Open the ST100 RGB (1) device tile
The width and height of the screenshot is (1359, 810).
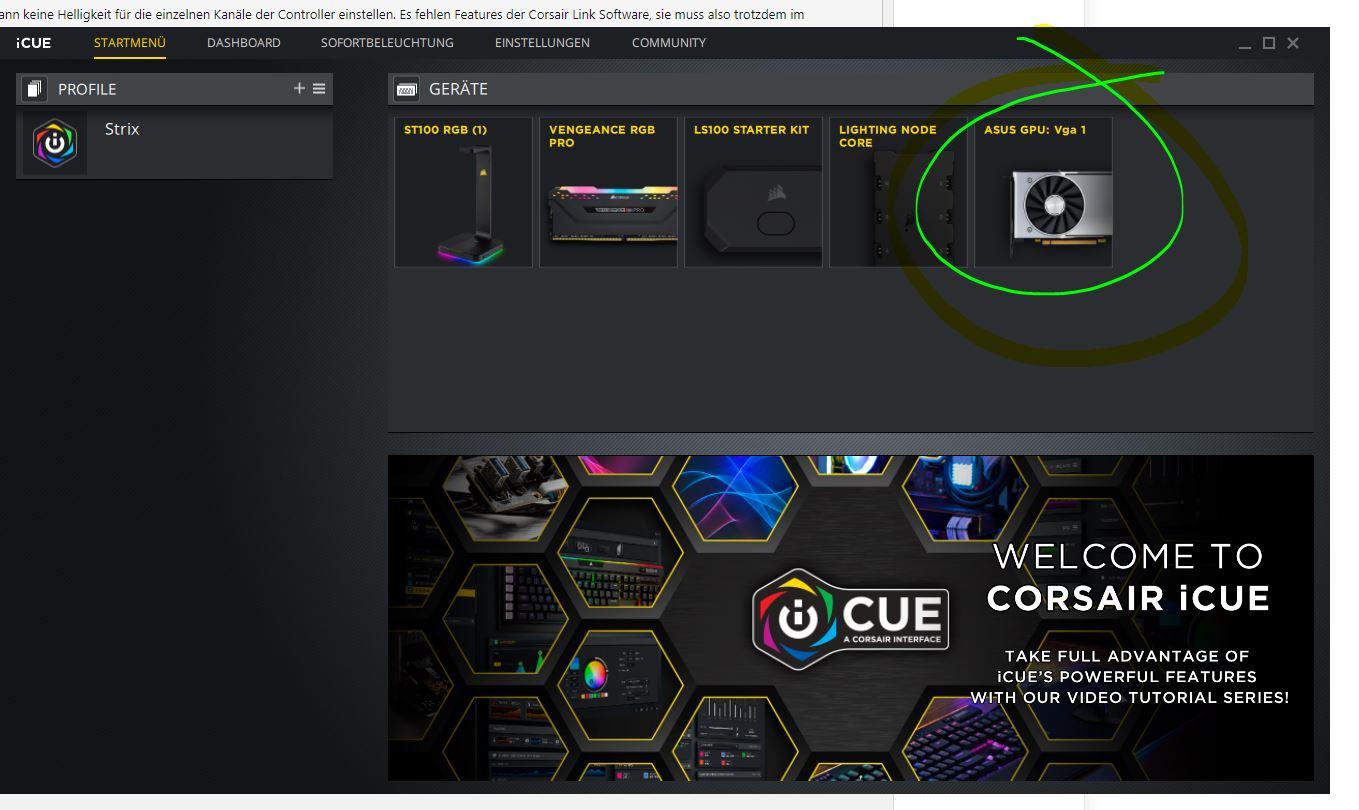click(463, 193)
